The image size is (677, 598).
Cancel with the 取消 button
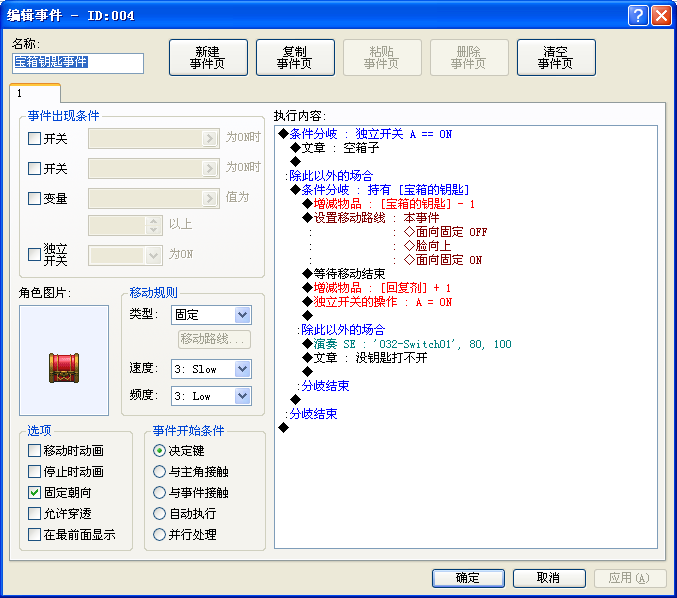(549, 578)
